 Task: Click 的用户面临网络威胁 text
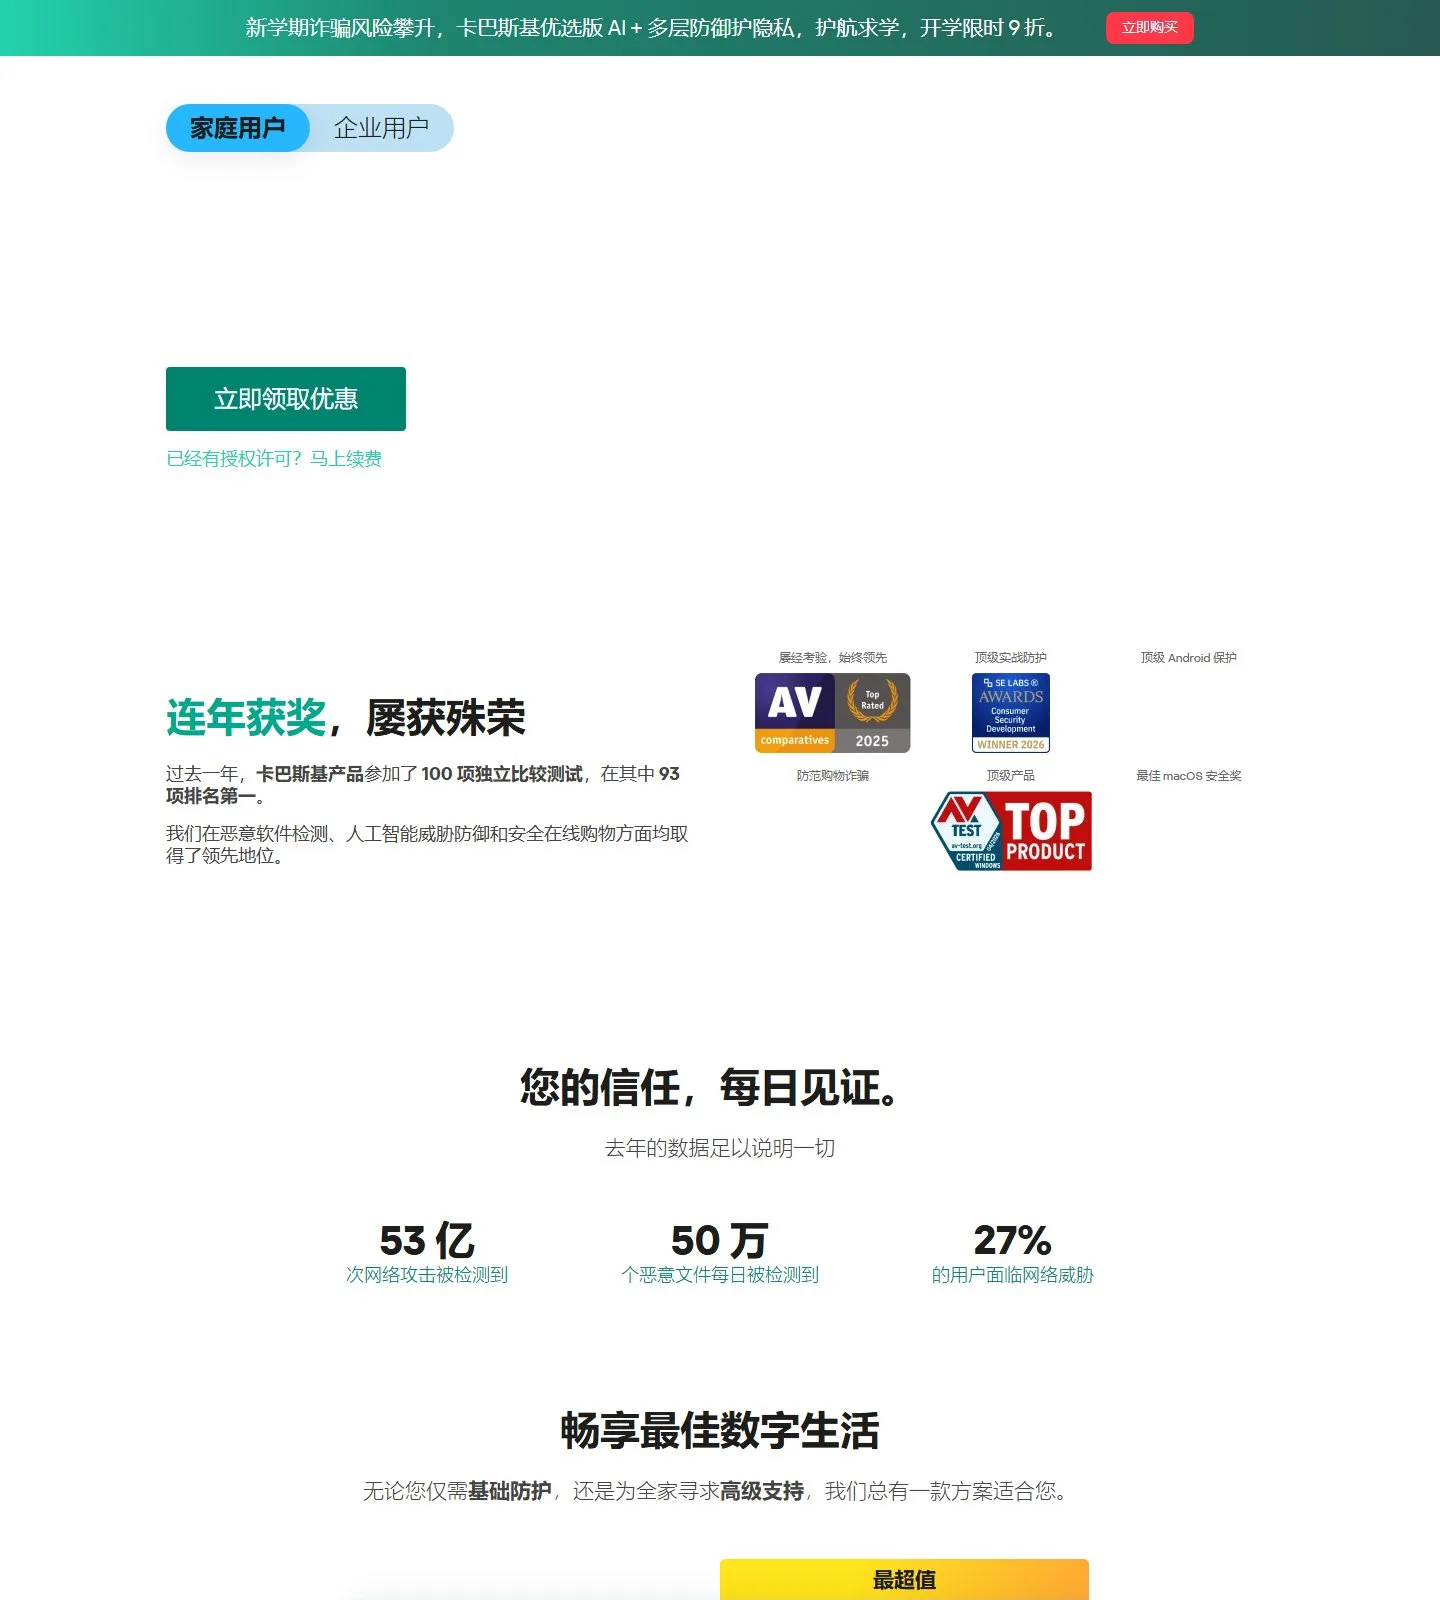(1013, 1275)
